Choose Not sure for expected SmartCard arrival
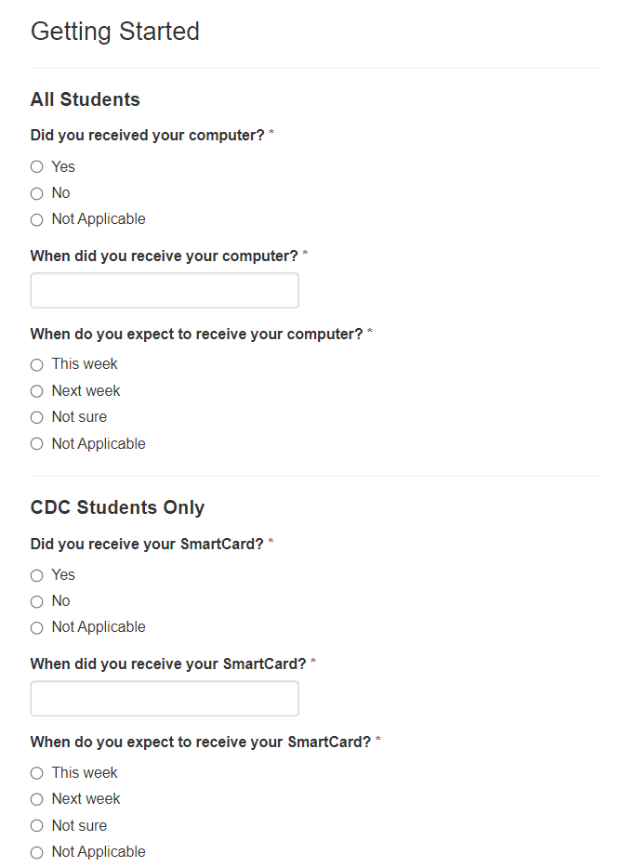621x867 pixels. [x=37, y=826]
